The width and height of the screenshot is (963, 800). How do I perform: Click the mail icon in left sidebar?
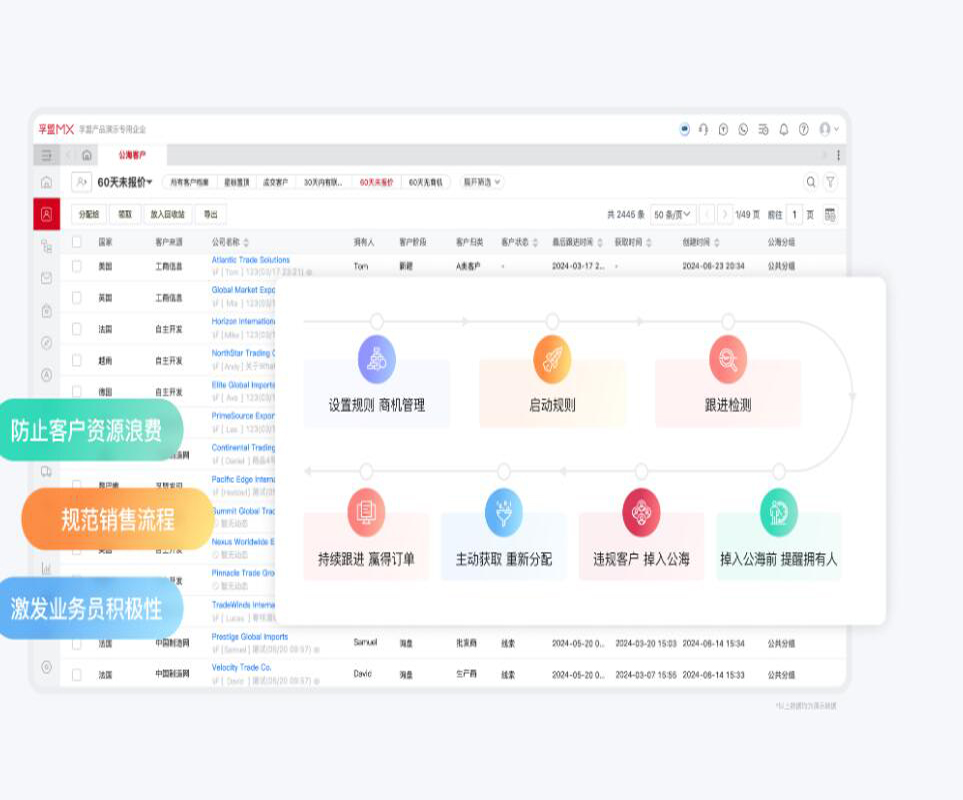46,279
